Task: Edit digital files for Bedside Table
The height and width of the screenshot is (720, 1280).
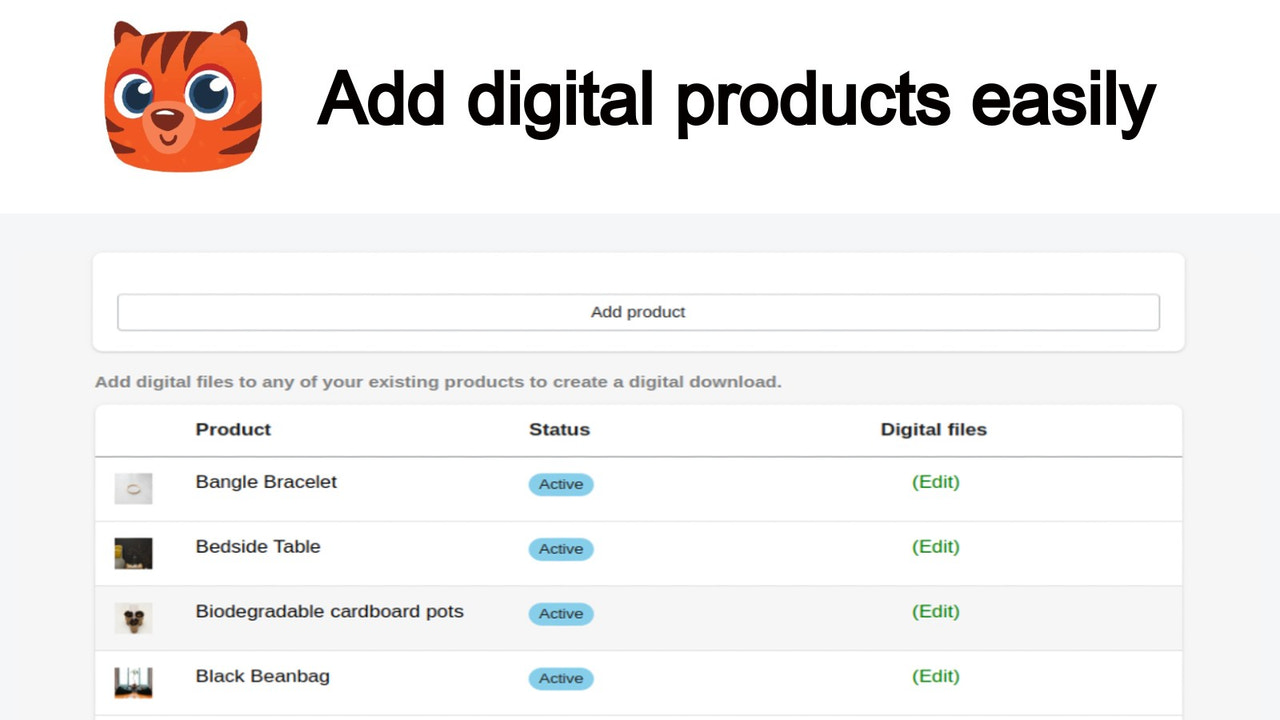Action: pyautogui.click(x=935, y=547)
